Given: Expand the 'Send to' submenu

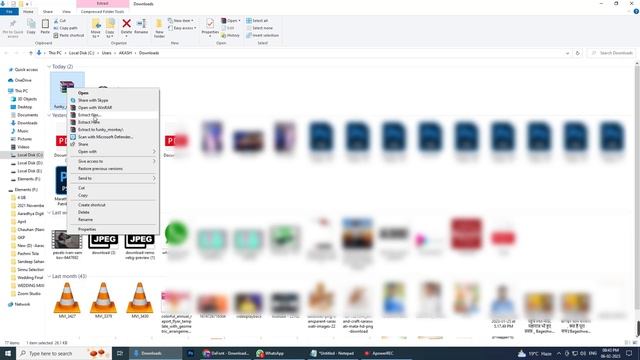Looking at the screenshot, I should (x=113, y=179).
